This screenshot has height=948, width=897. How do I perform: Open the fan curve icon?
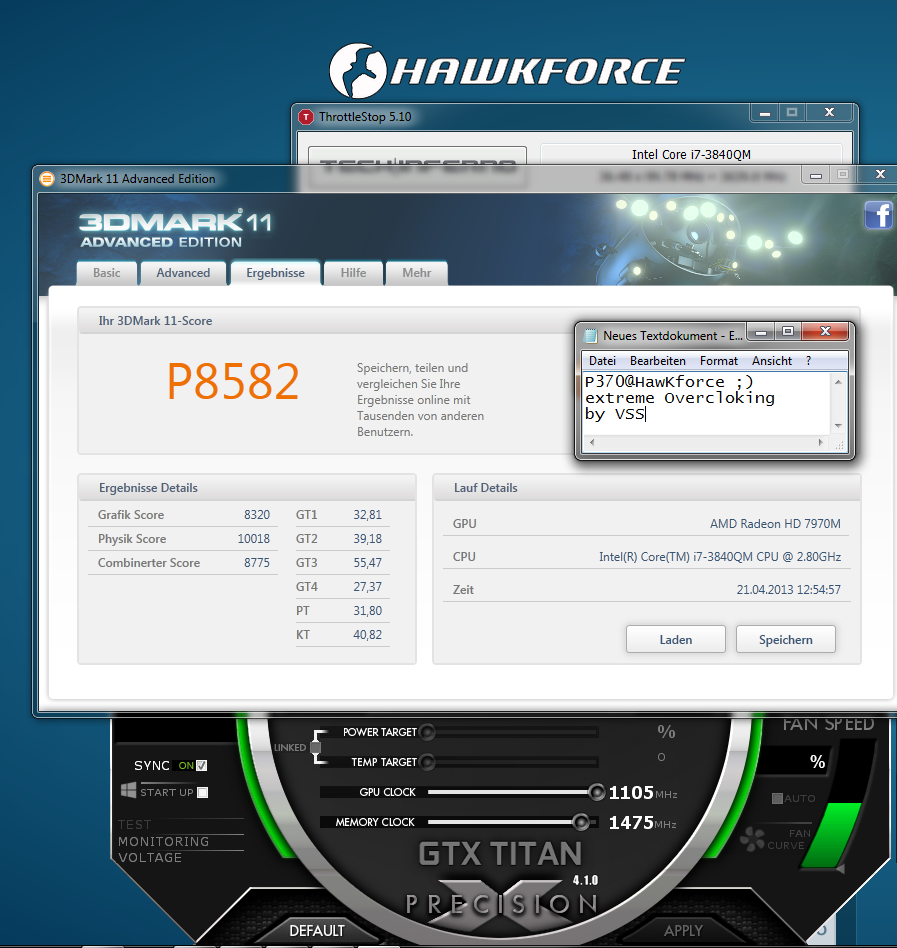tap(753, 839)
